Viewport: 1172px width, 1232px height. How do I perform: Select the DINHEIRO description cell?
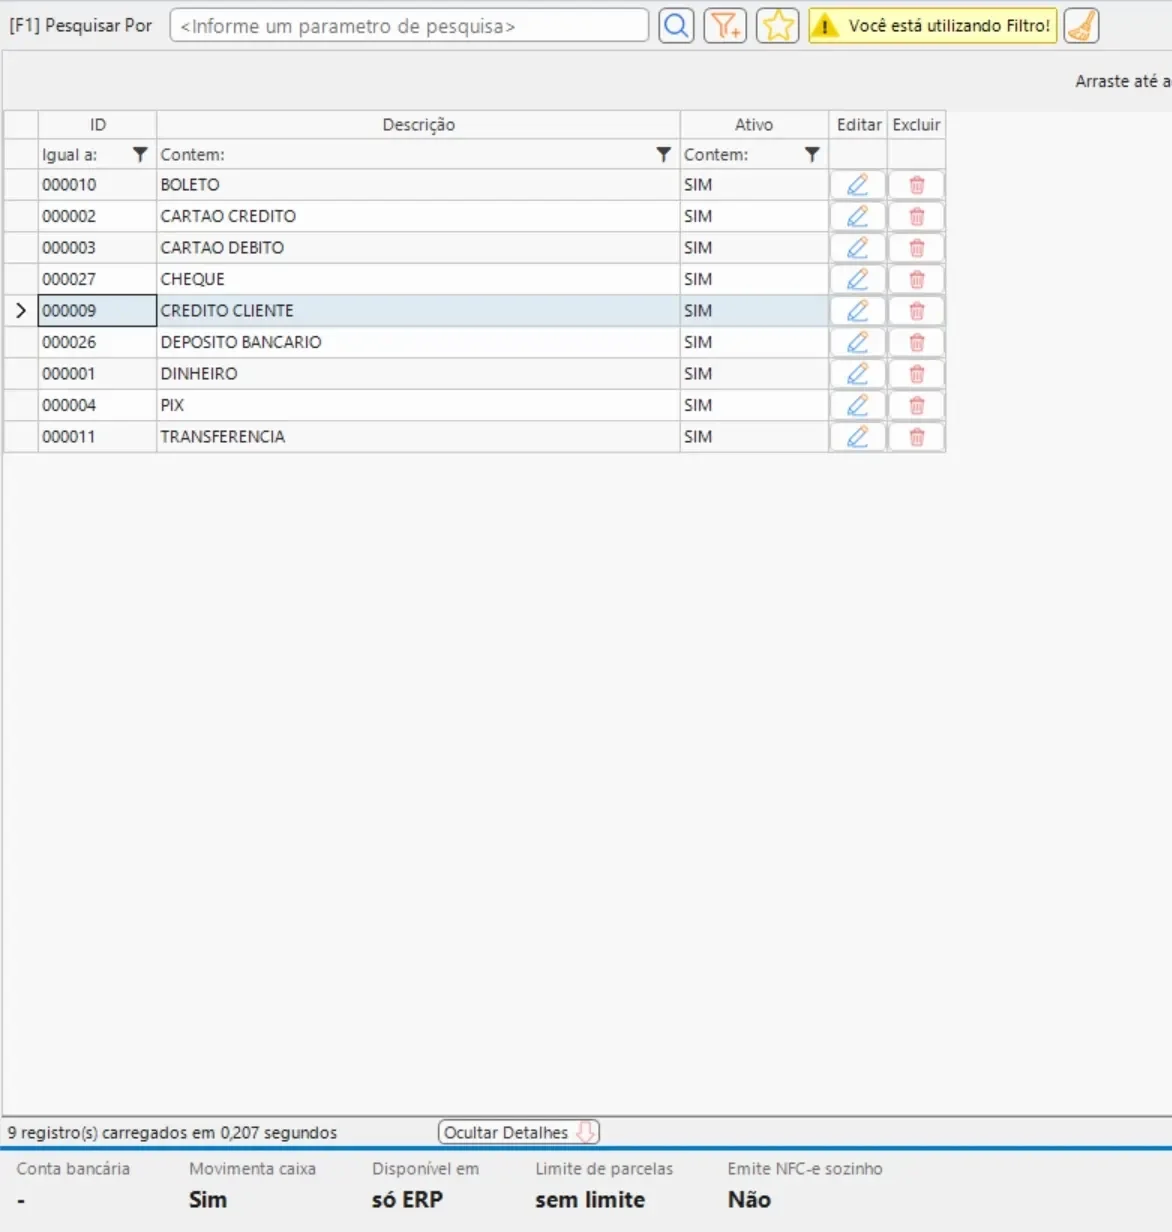click(418, 374)
